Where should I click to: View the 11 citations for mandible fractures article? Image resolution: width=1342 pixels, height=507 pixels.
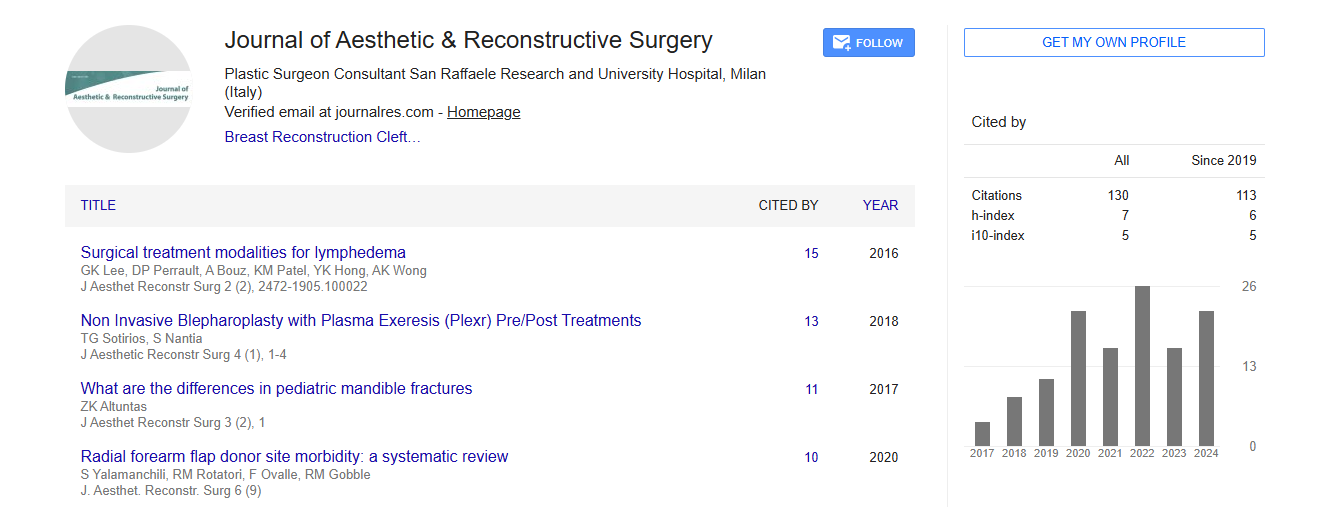point(811,390)
